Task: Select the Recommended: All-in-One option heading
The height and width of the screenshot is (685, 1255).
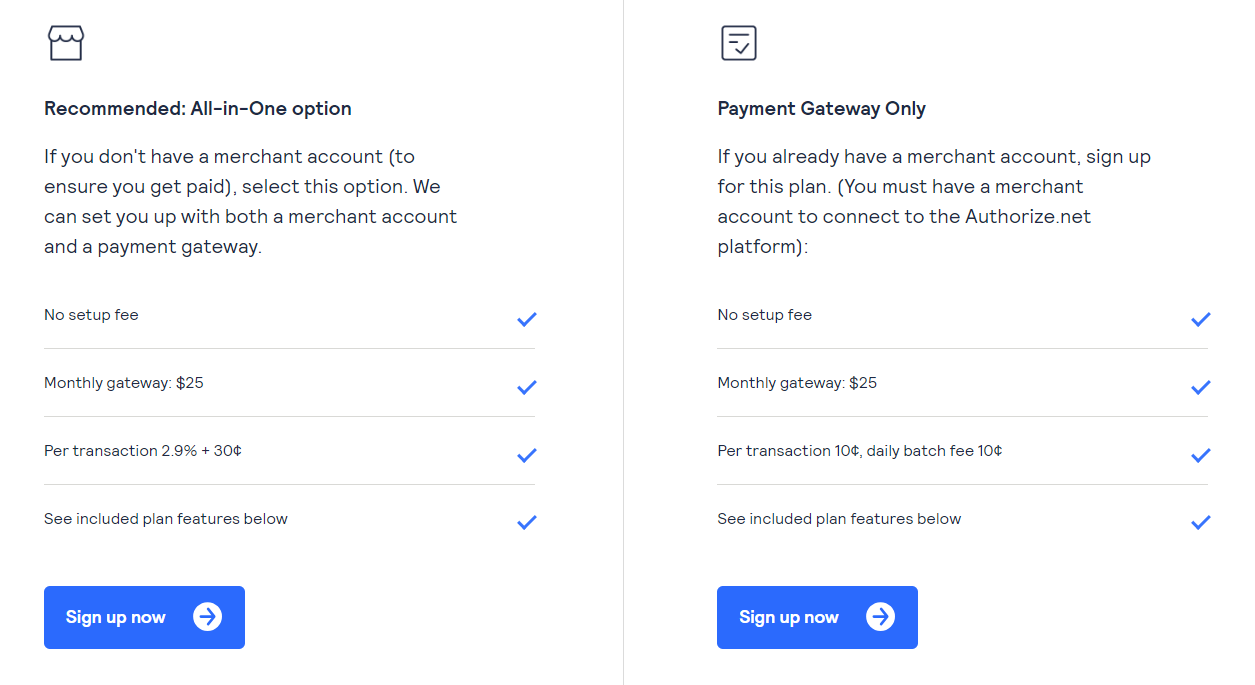Action: click(x=198, y=109)
